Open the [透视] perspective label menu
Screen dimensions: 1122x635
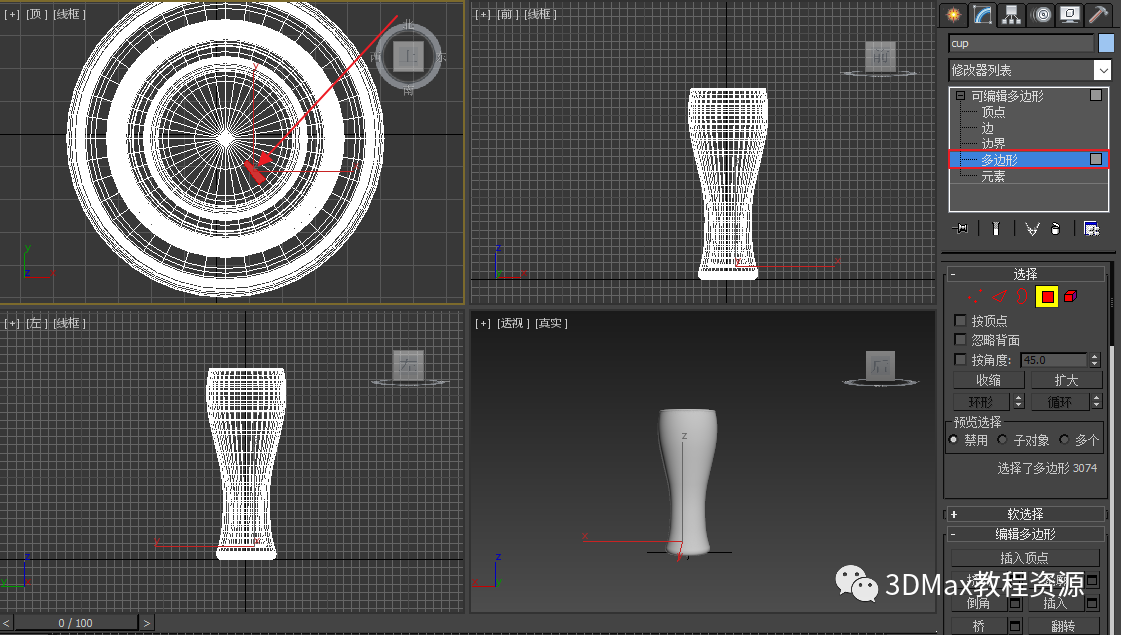(x=514, y=324)
